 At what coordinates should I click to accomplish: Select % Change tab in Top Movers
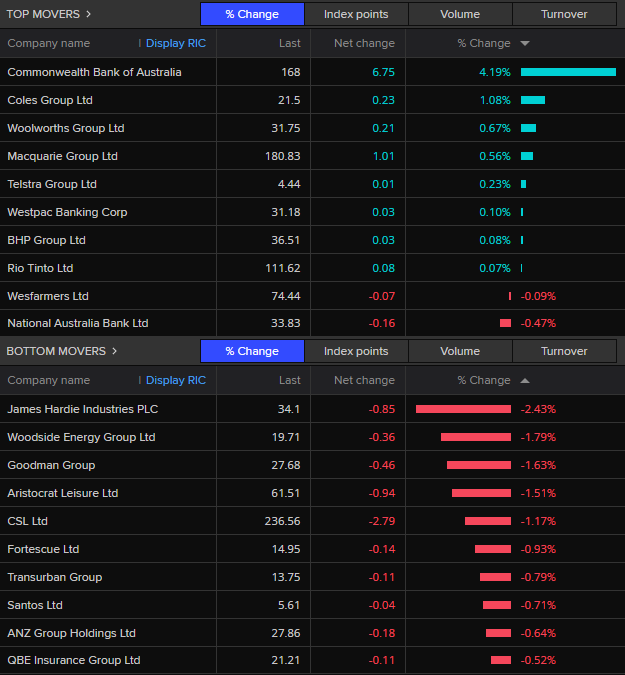point(252,14)
